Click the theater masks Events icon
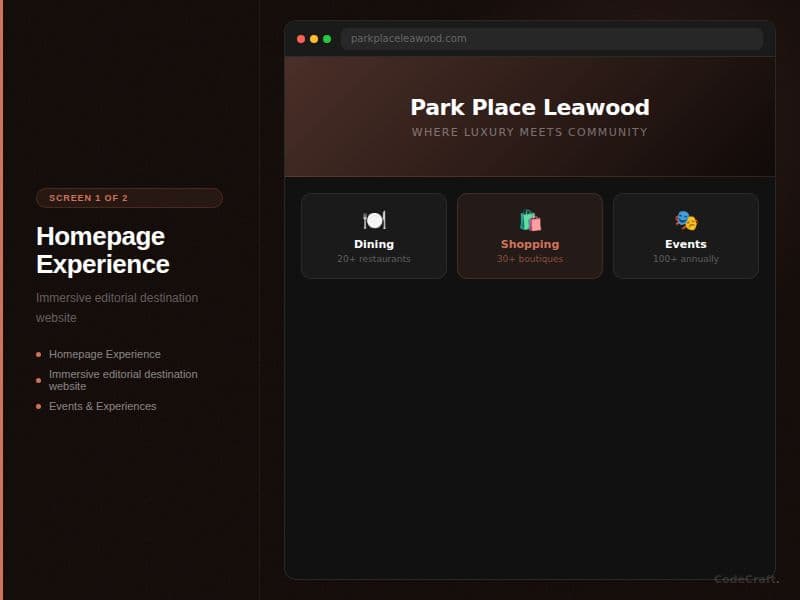The image size is (800, 600). coord(686,220)
